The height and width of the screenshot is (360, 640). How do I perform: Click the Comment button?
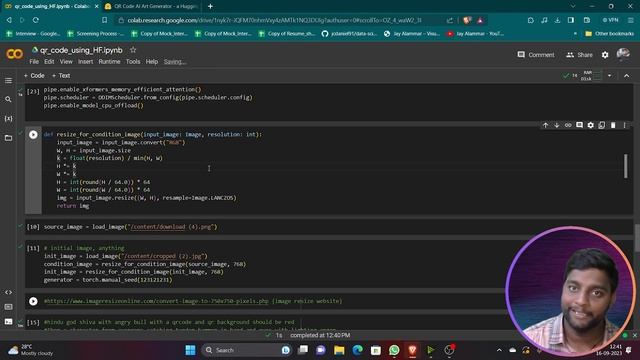536,55
